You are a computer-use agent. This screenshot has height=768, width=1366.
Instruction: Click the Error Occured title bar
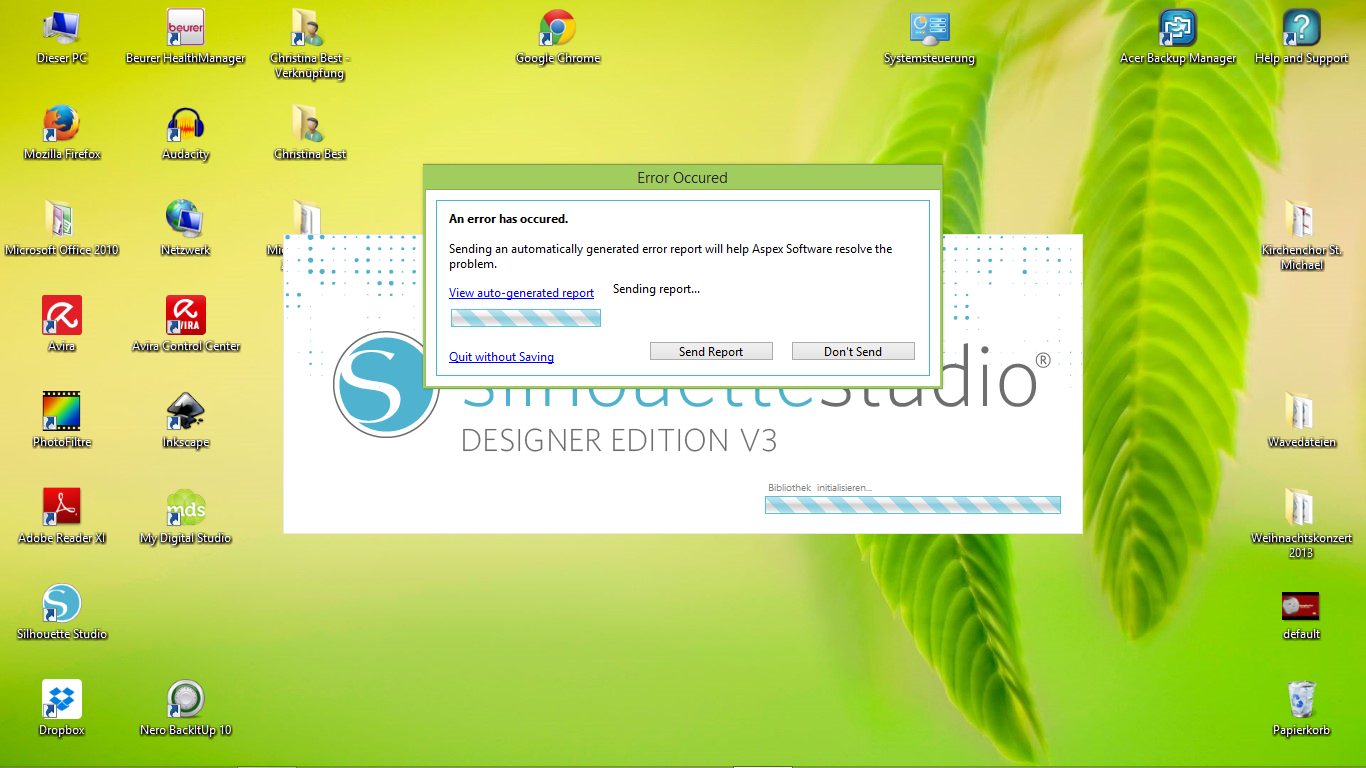[682, 178]
